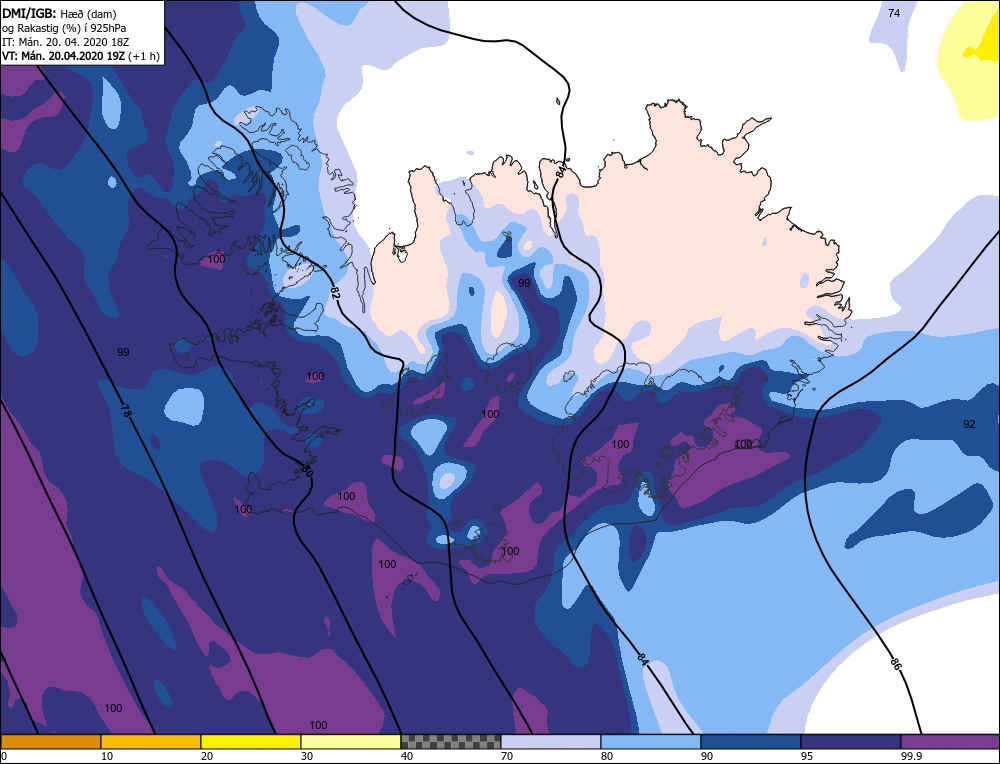
Task: Click the dark orange 0–10 legend swatch
Action: 50,741
